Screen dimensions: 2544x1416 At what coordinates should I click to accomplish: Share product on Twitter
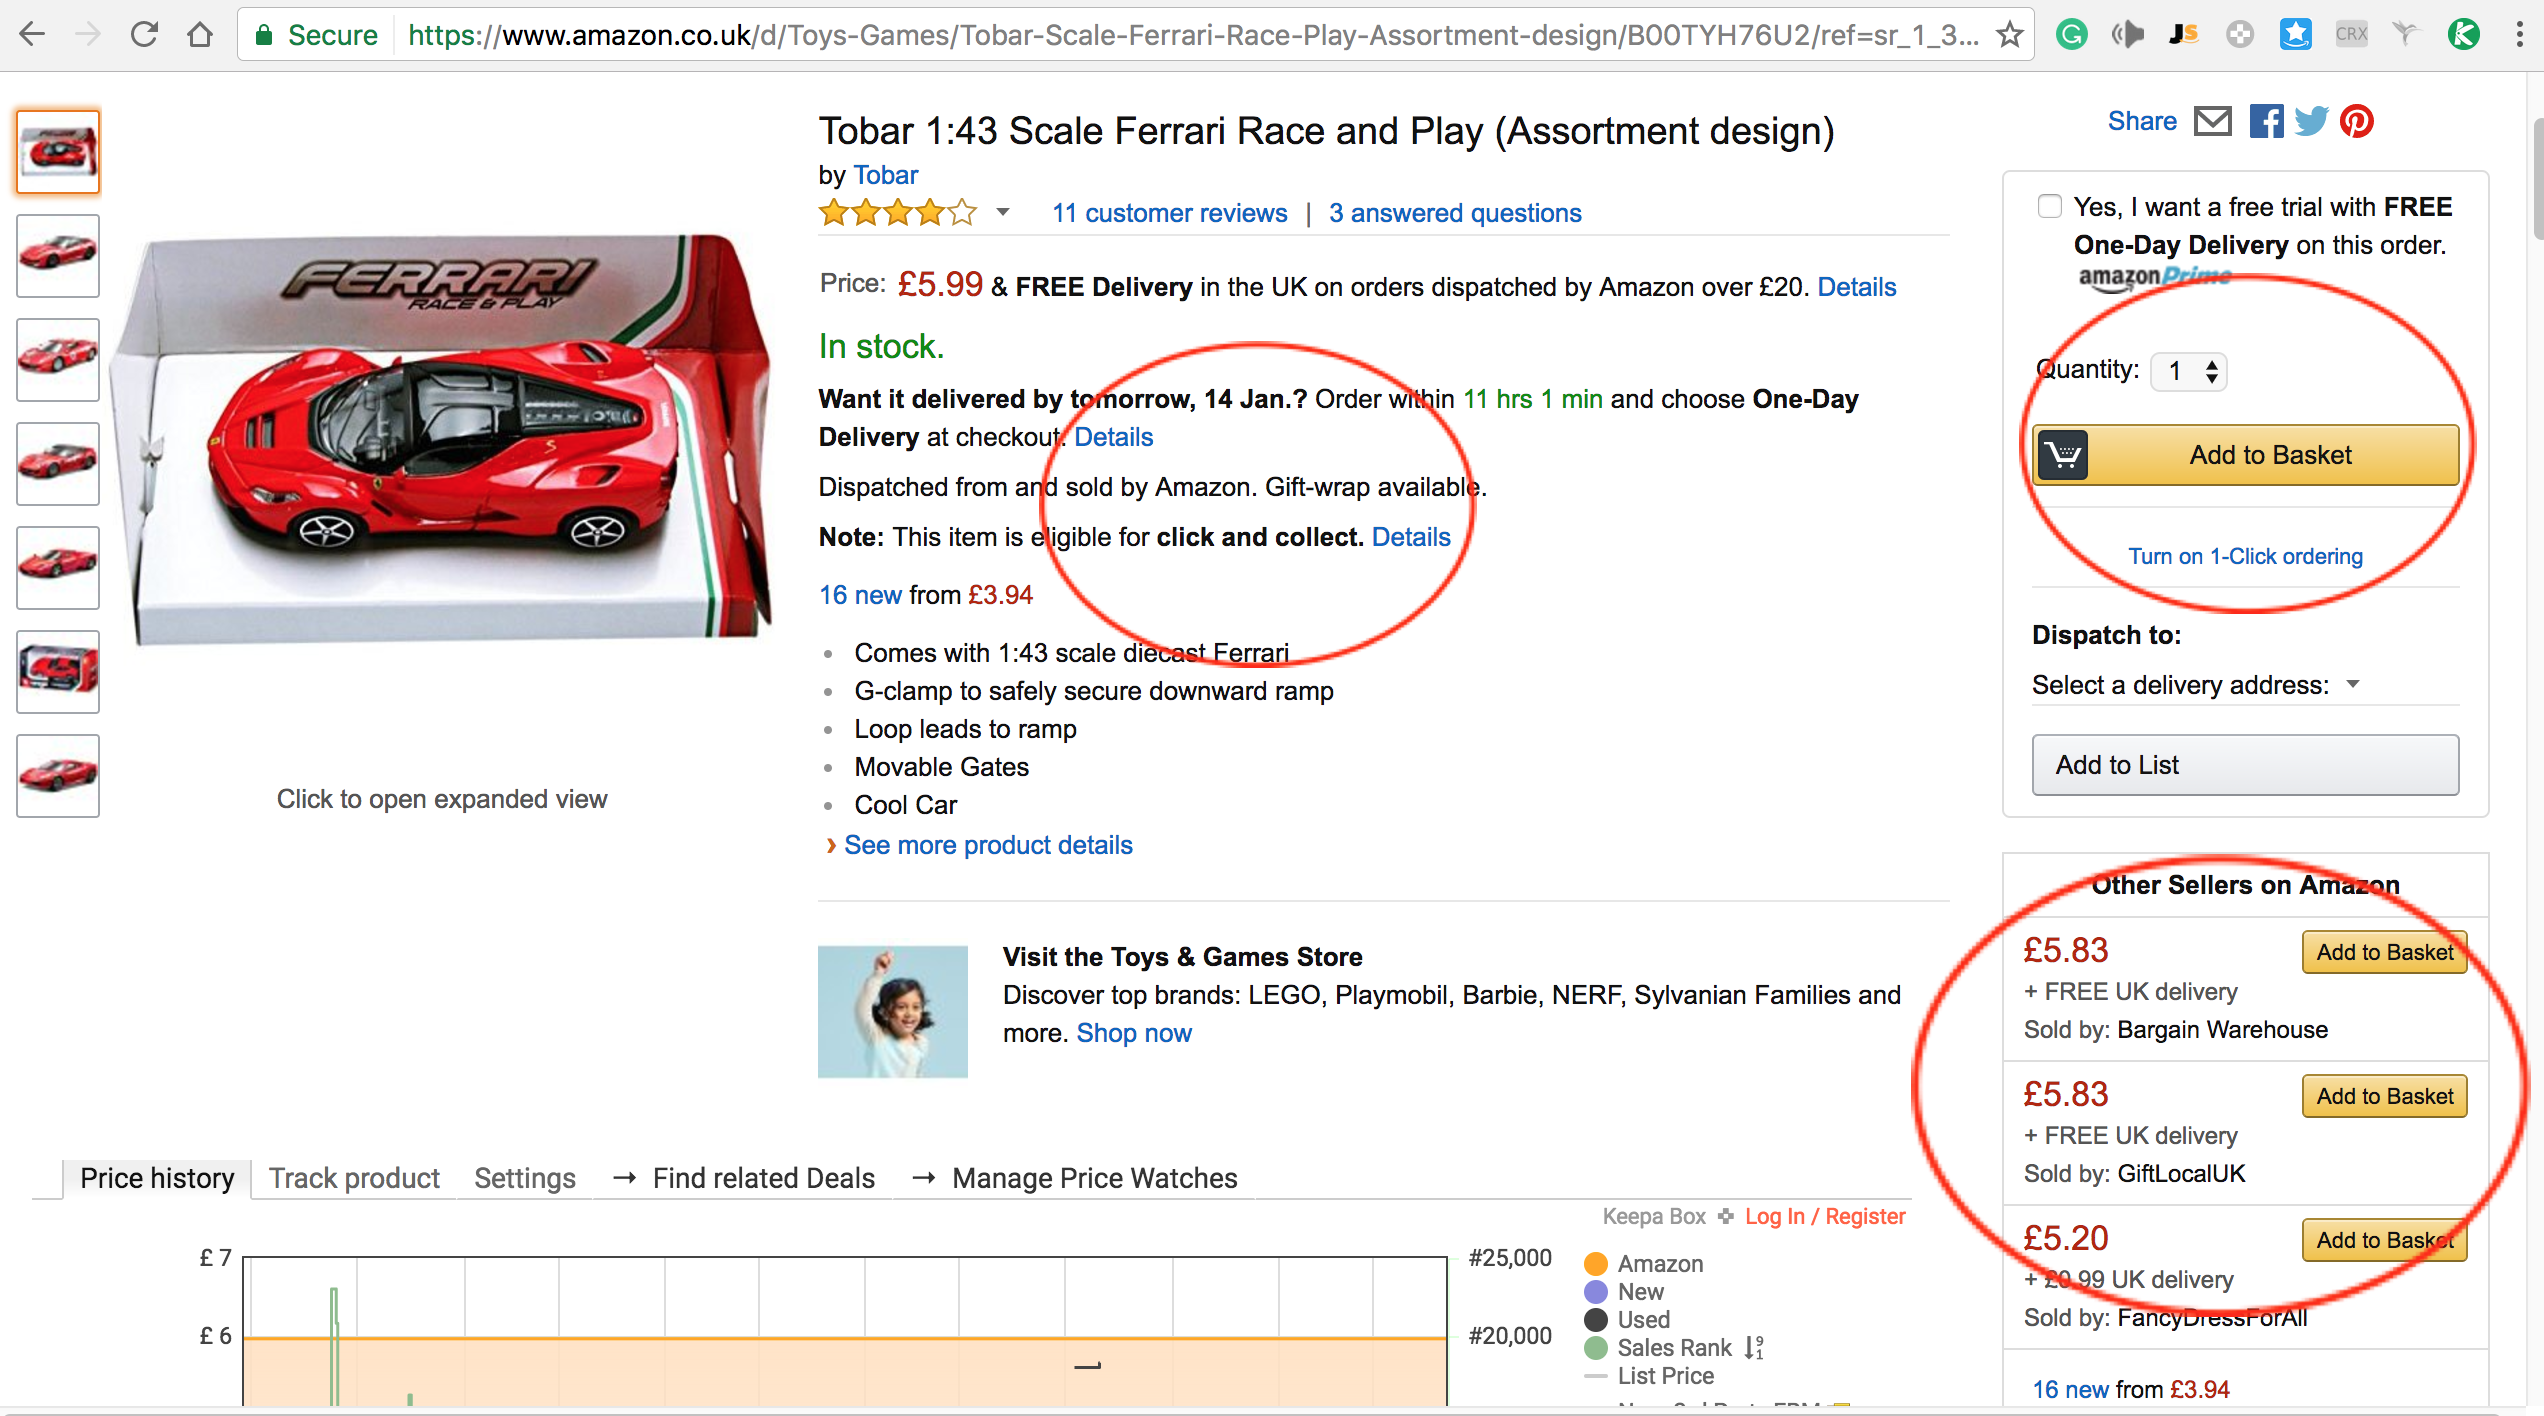tap(2311, 122)
